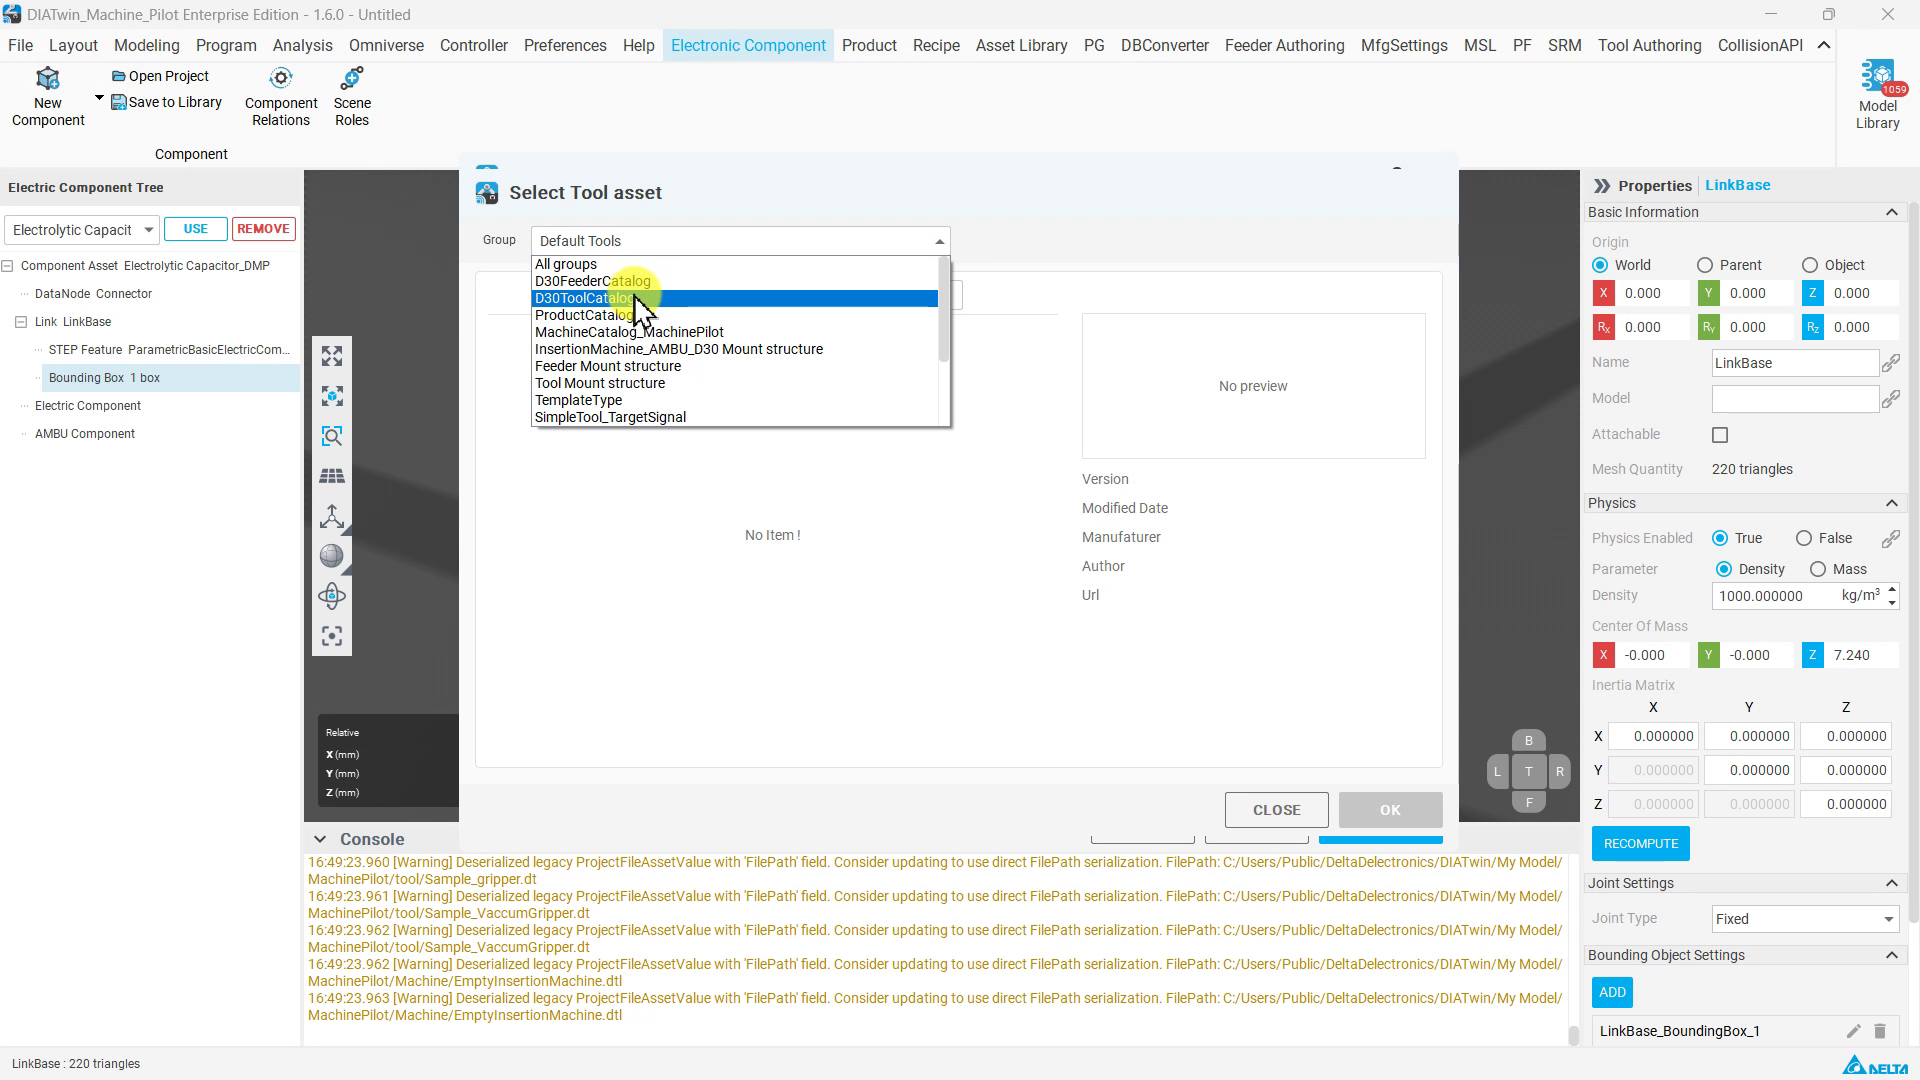Click the Name input field containing LinkBase
Screen dimensions: 1920x1080
[x=1795, y=363]
